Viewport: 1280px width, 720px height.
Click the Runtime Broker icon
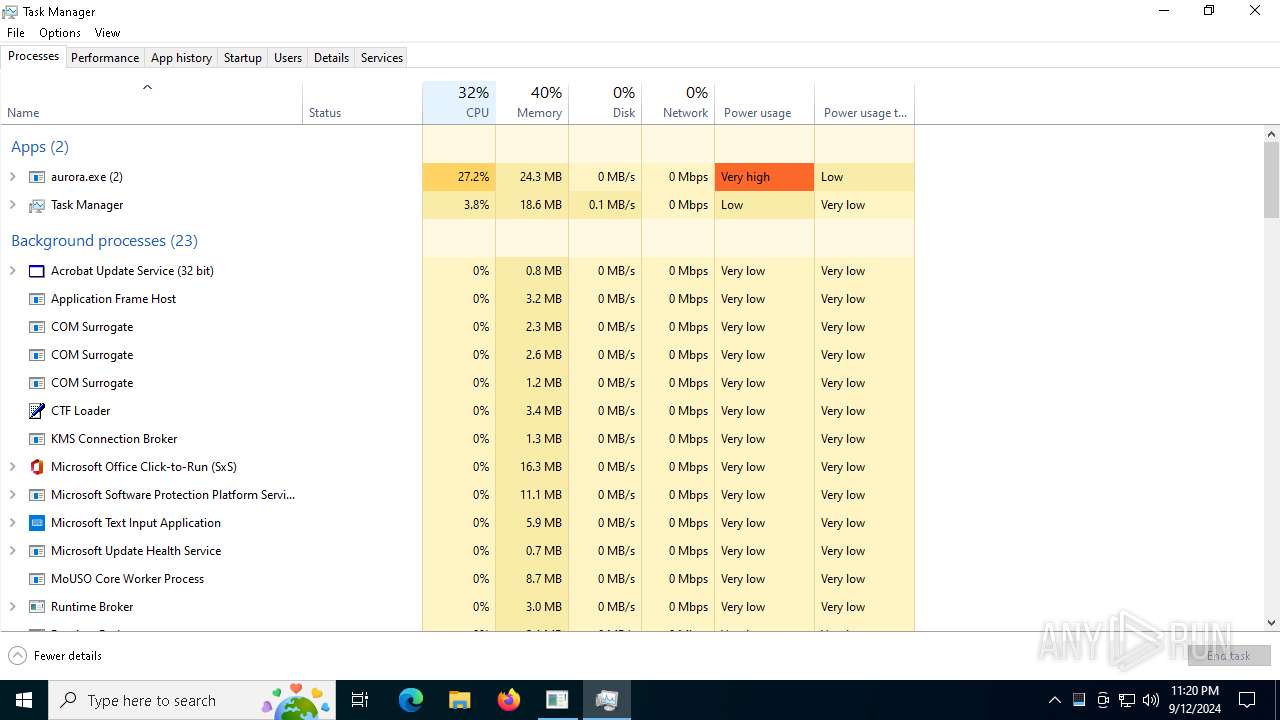coord(37,607)
